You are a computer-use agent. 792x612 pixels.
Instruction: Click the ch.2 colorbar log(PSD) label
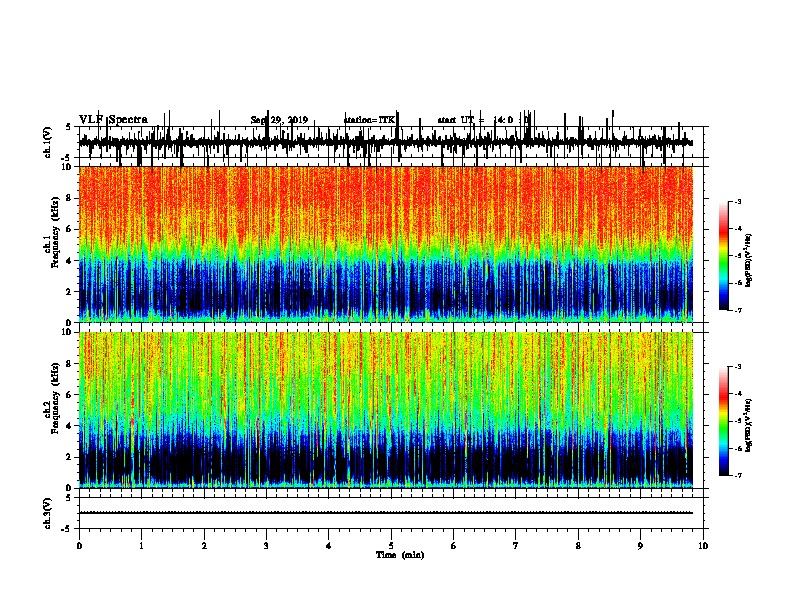coord(749,425)
